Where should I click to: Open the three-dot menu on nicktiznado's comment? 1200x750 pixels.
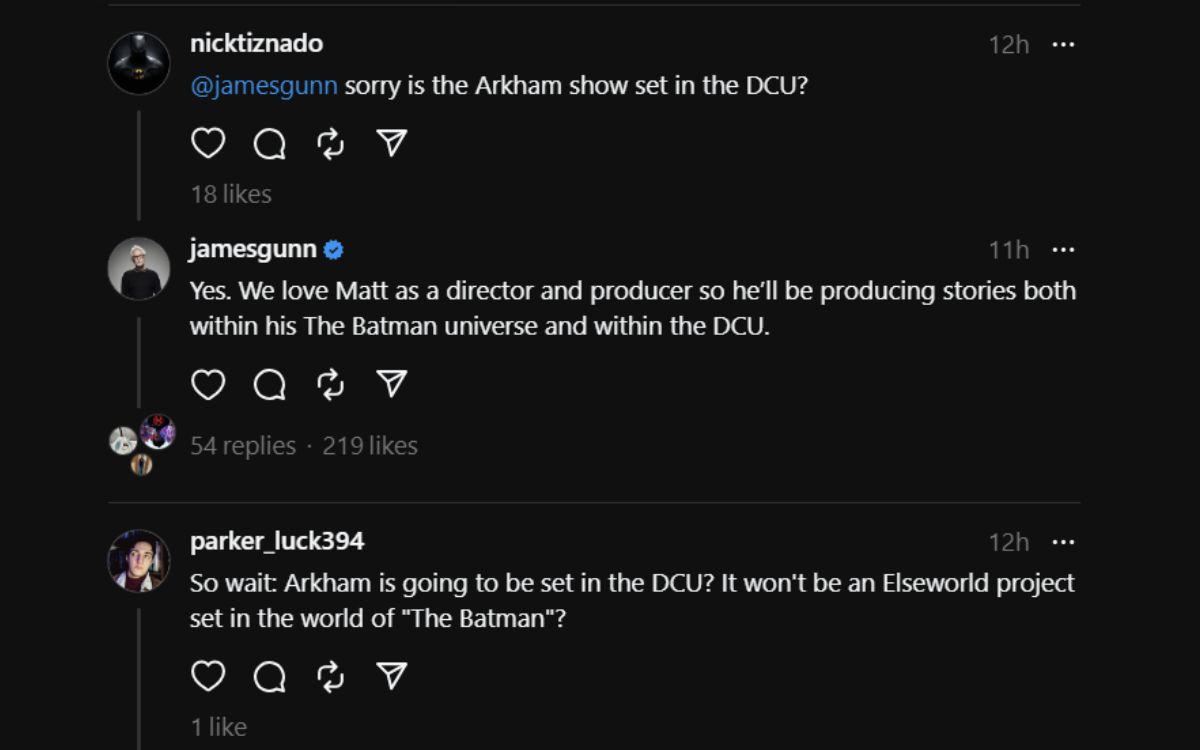(x=1065, y=44)
